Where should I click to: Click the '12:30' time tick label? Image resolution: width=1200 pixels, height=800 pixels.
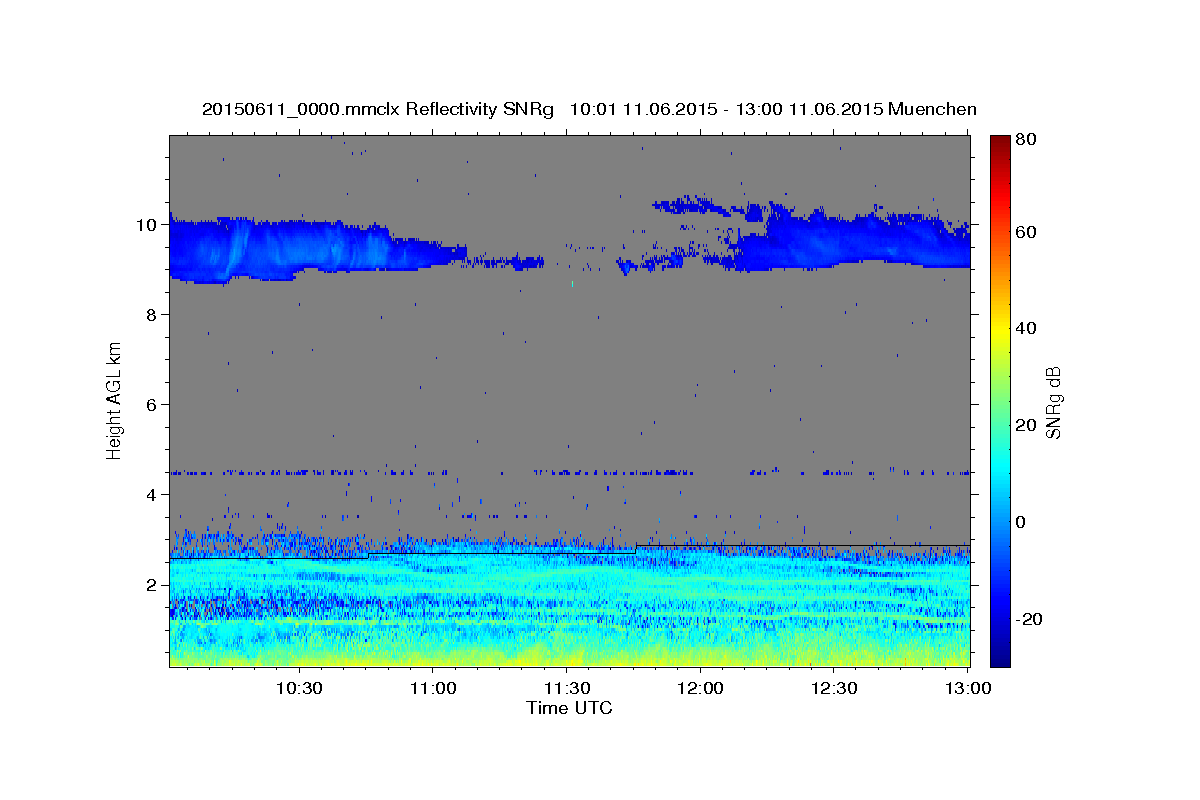pos(834,689)
